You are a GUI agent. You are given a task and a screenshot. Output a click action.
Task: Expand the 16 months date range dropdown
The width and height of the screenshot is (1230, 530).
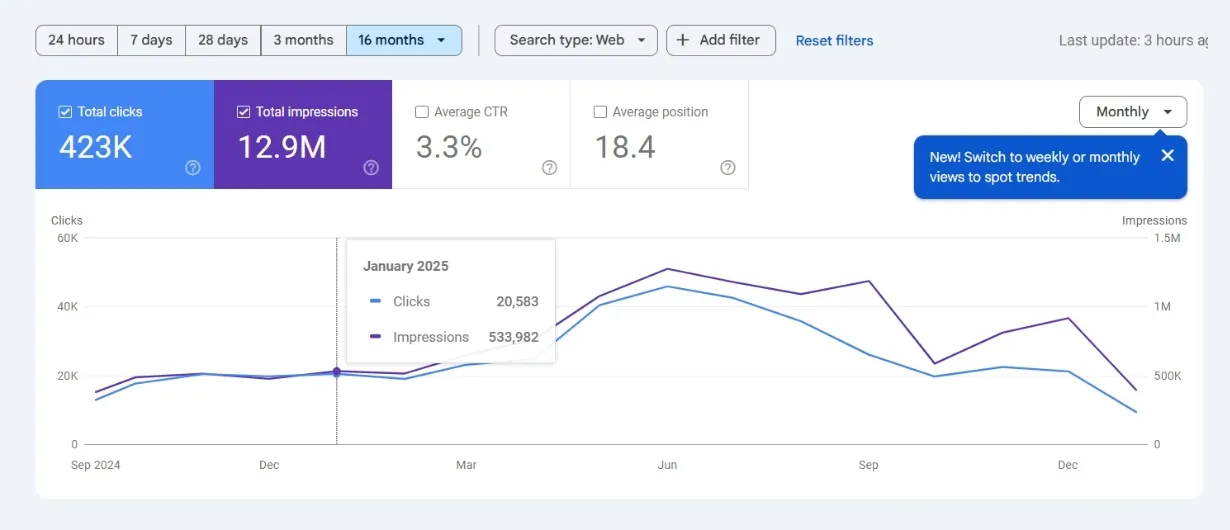(404, 40)
